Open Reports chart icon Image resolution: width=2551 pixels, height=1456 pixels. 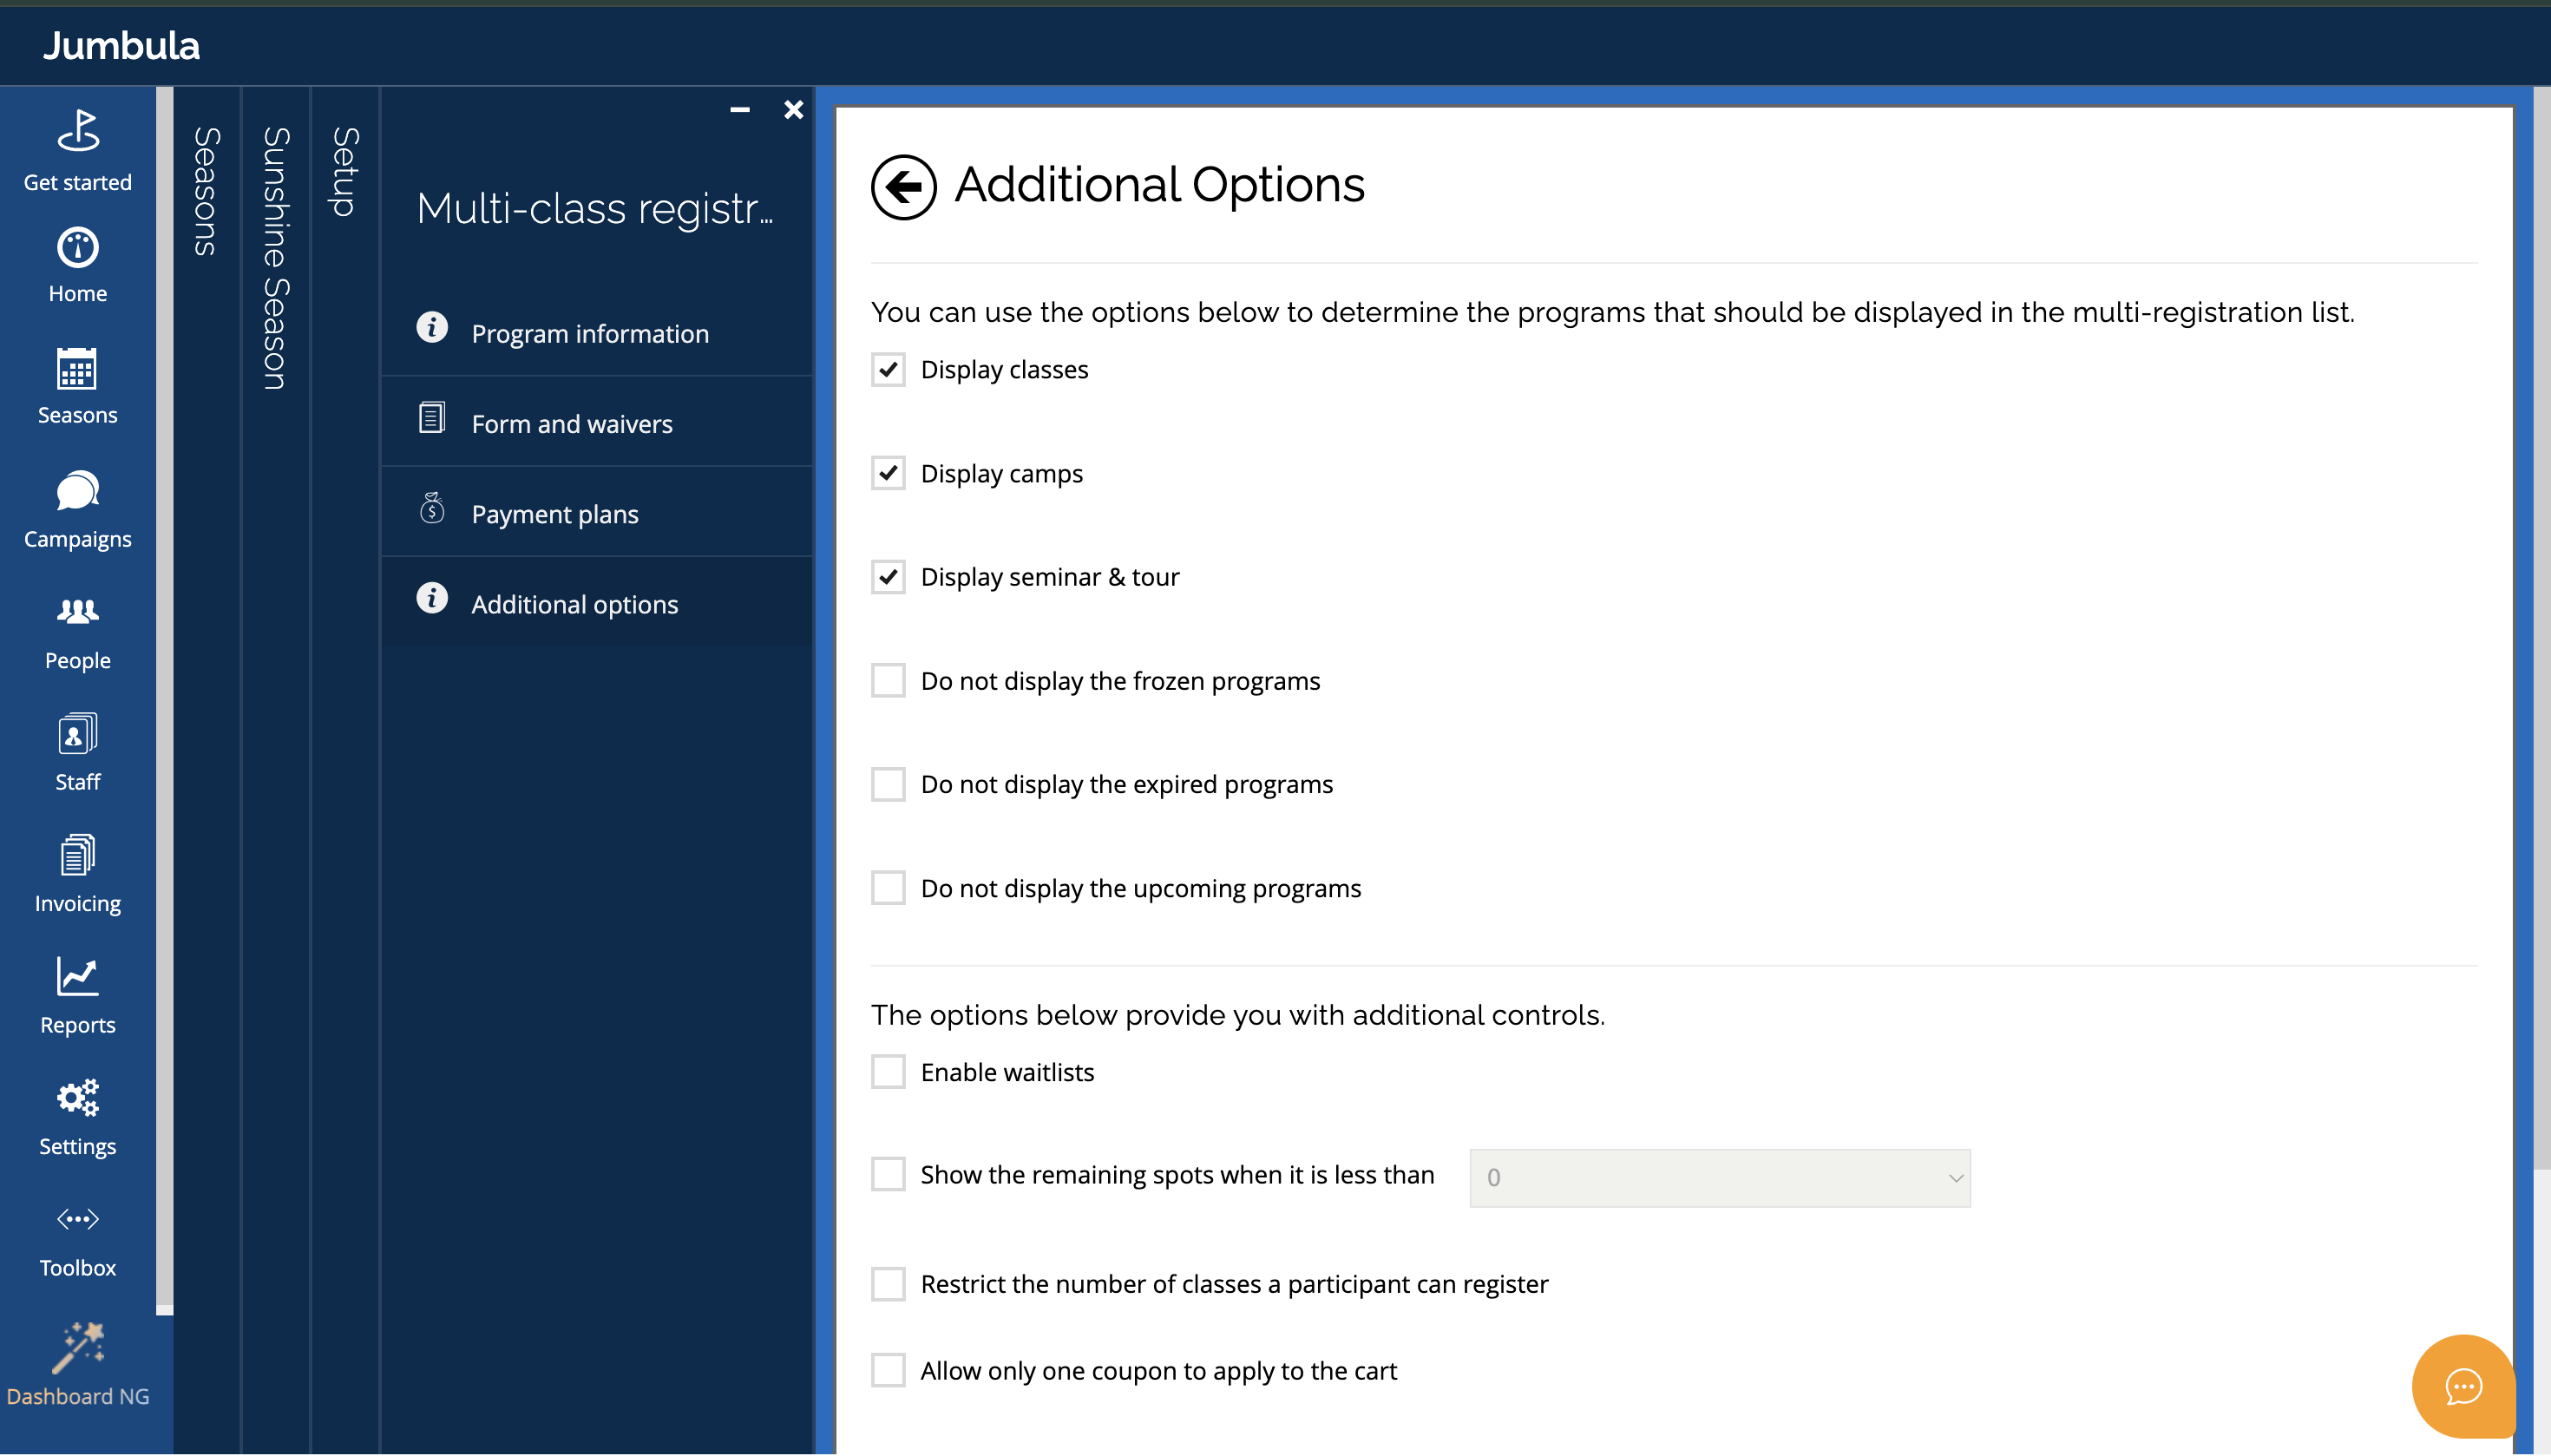77,977
